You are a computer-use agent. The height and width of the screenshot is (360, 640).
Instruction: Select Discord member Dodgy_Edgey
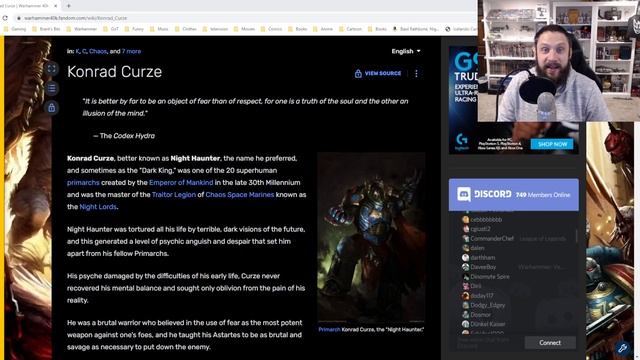tap(483, 305)
